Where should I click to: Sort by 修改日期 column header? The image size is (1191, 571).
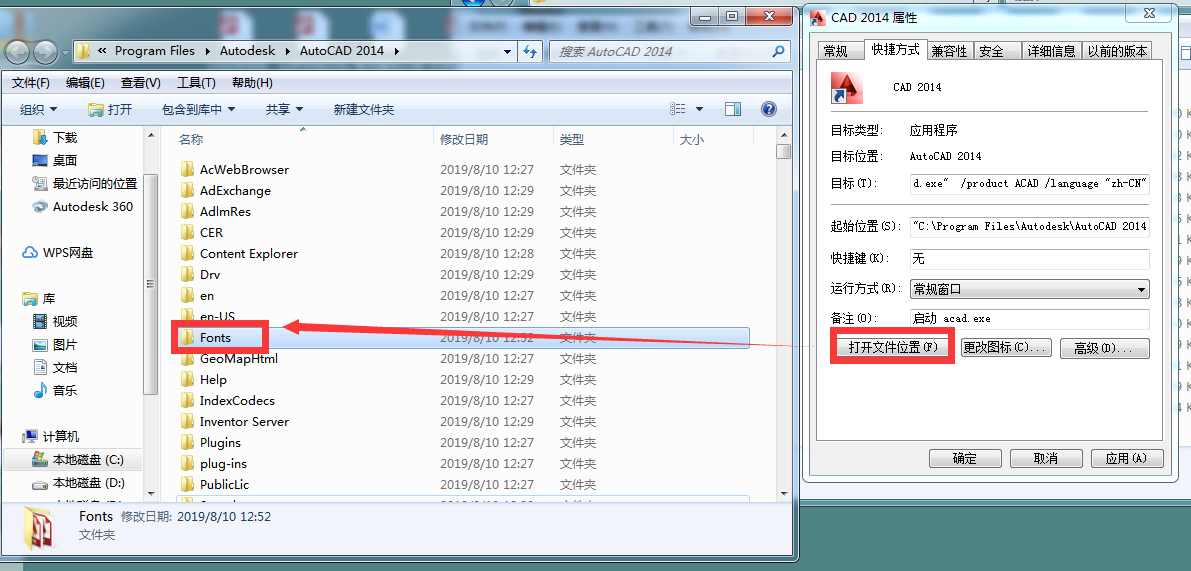pyautogui.click(x=465, y=140)
